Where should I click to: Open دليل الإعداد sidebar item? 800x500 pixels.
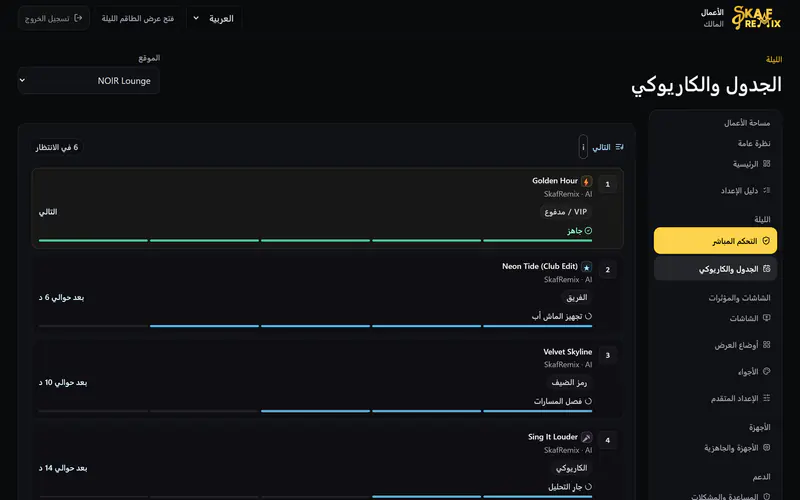(715, 190)
